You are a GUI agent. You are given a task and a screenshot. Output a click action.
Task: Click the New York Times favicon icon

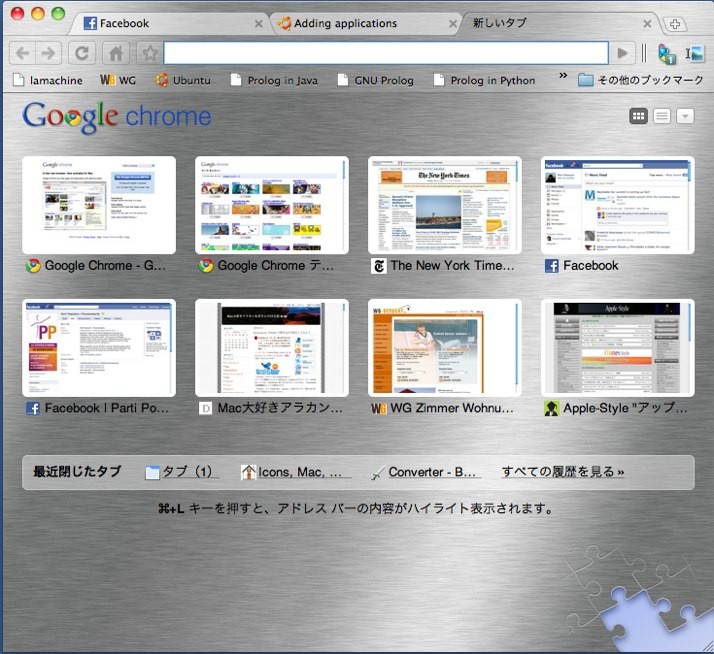pos(379,266)
